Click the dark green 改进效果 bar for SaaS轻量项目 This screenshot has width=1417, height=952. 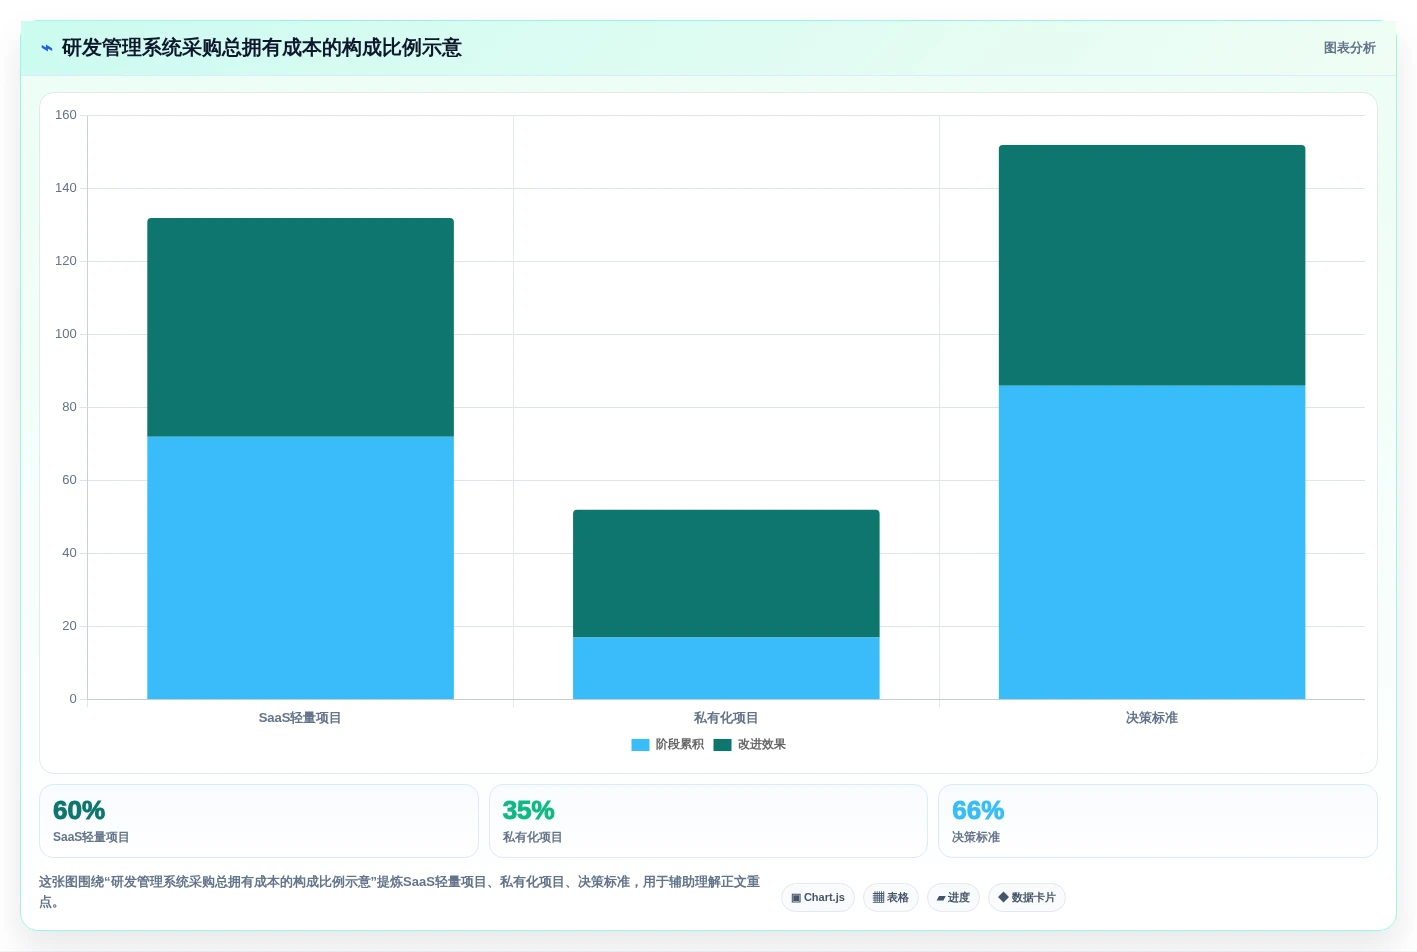tap(300, 327)
